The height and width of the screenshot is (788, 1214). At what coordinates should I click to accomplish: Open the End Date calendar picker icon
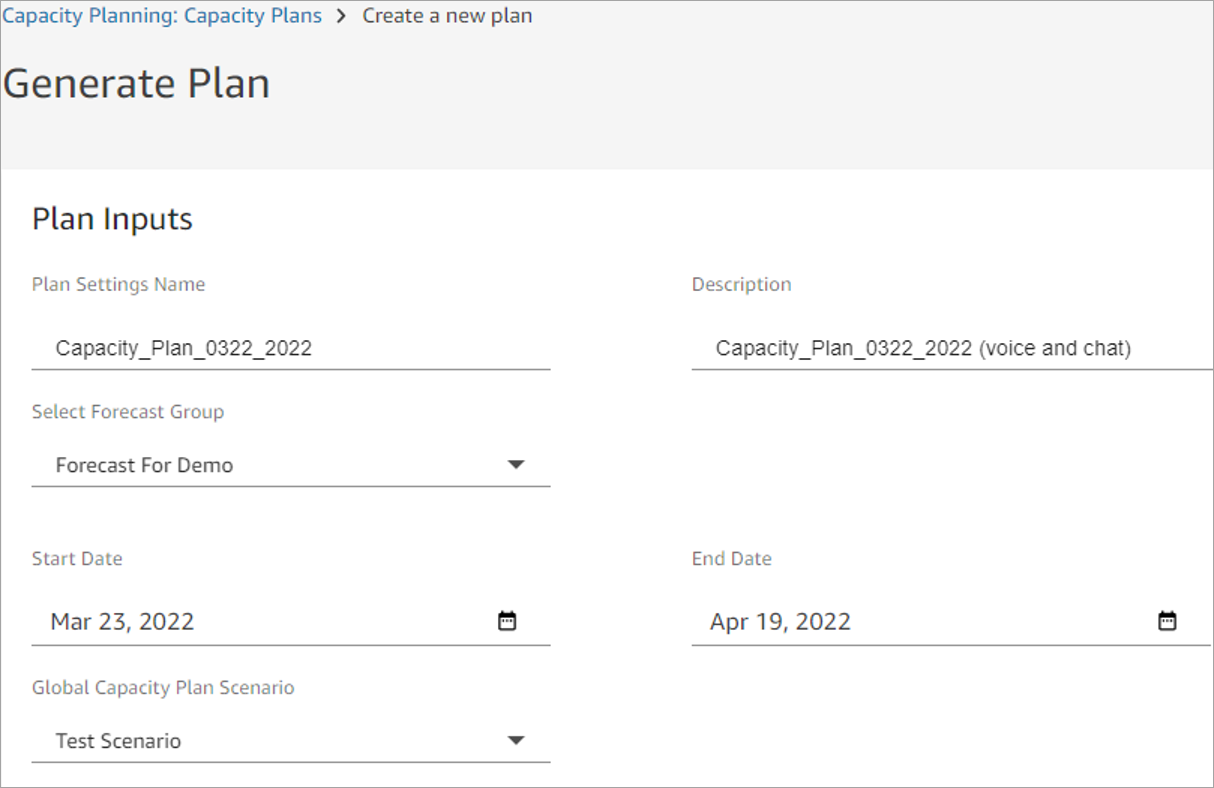click(x=1167, y=621)
